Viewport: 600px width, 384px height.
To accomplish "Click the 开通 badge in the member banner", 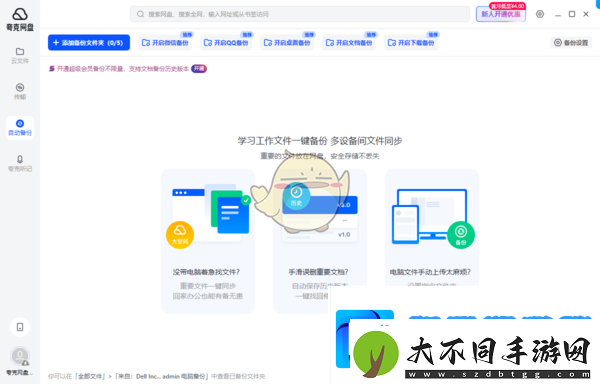I will pos(199,68).
